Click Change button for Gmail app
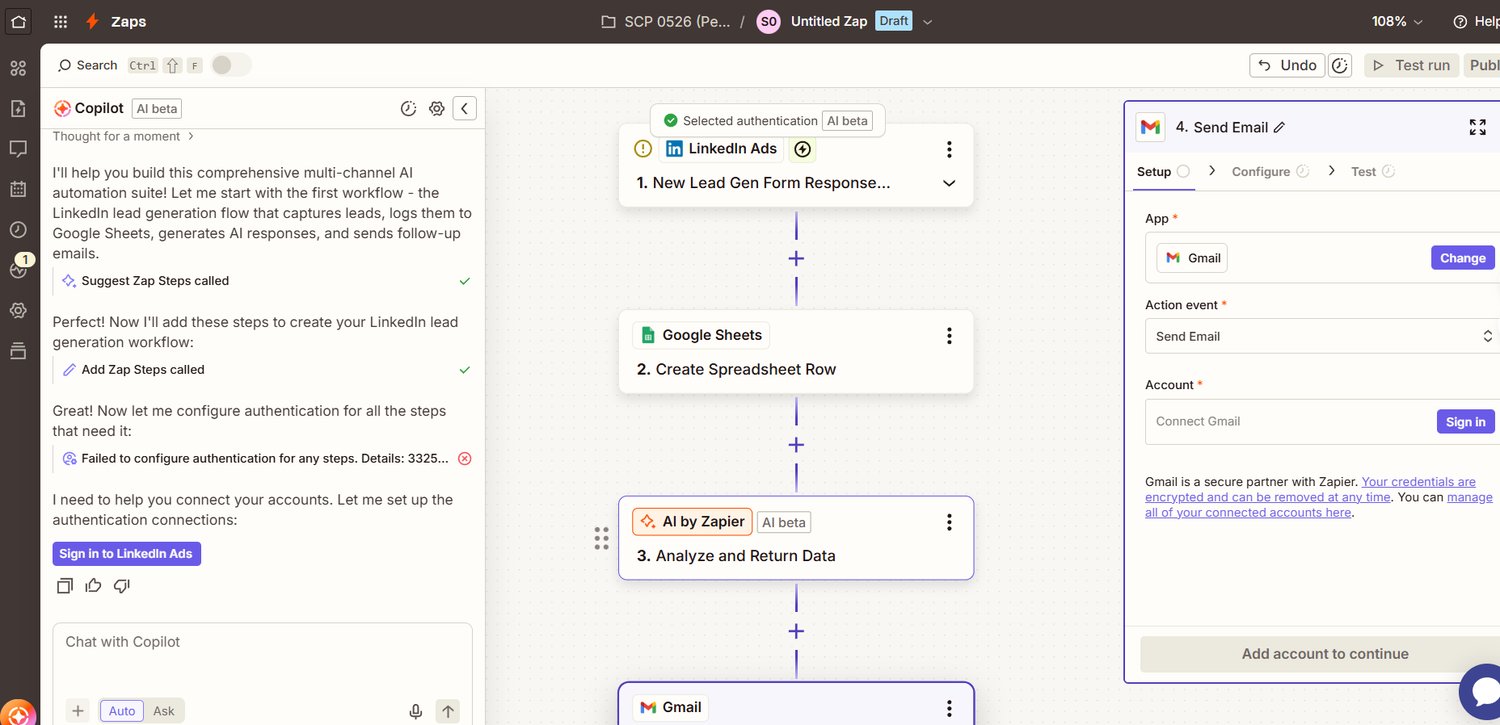The height and width of the screenshot is (725, 1500). pos(1462,258)
